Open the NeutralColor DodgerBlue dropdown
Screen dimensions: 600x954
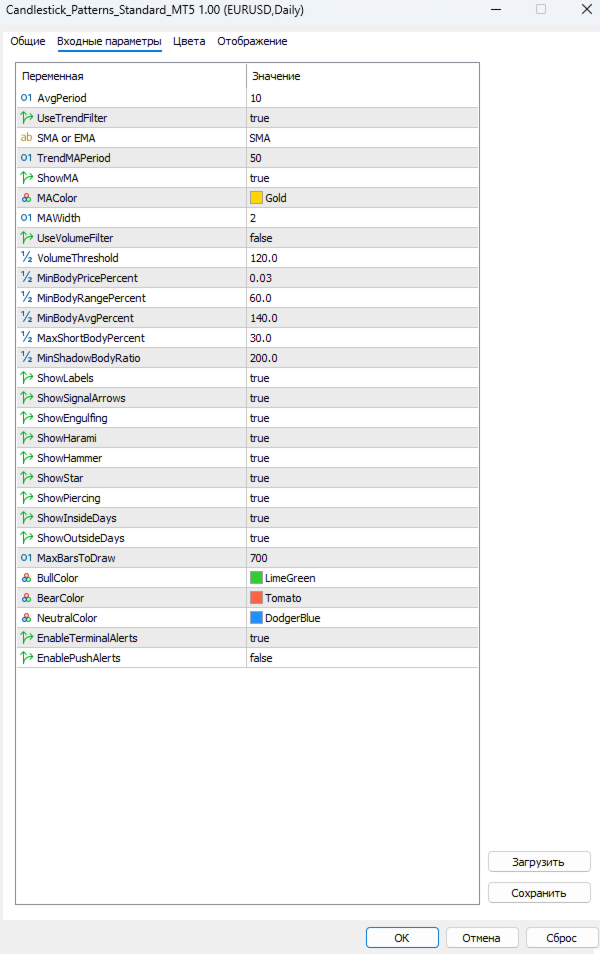pyautogui.click(x=362, y=618)
